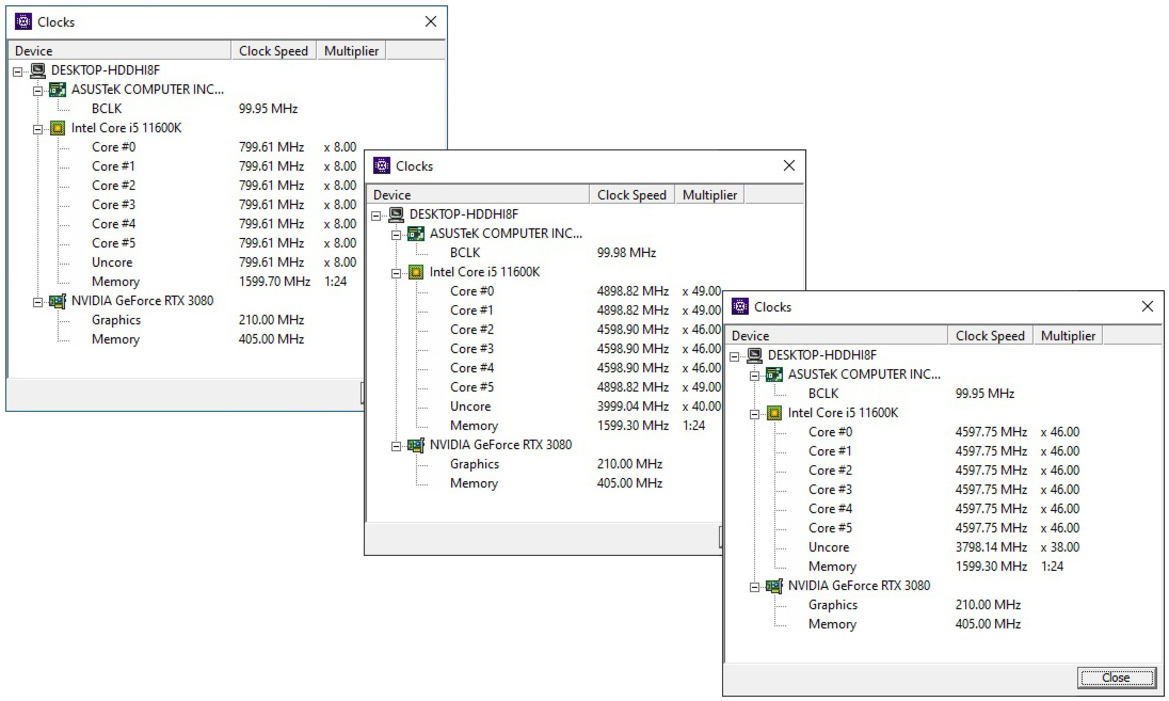Select the Core #0 row showing 799.61 MHz

pyautogui.click(x=224, y=147)
